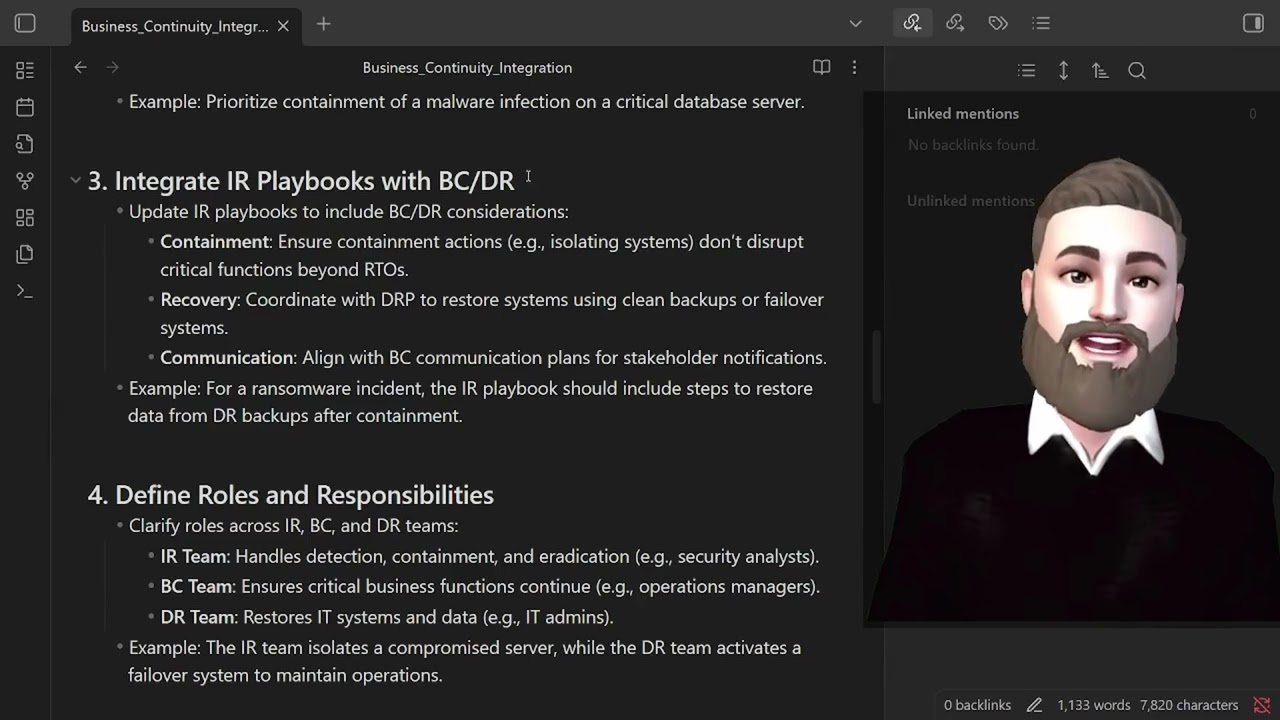The width and height of the screenshot is (1280, 720).
Task: Open the checklist-style icon in left ribbon
Action: [x=25, y=70]
